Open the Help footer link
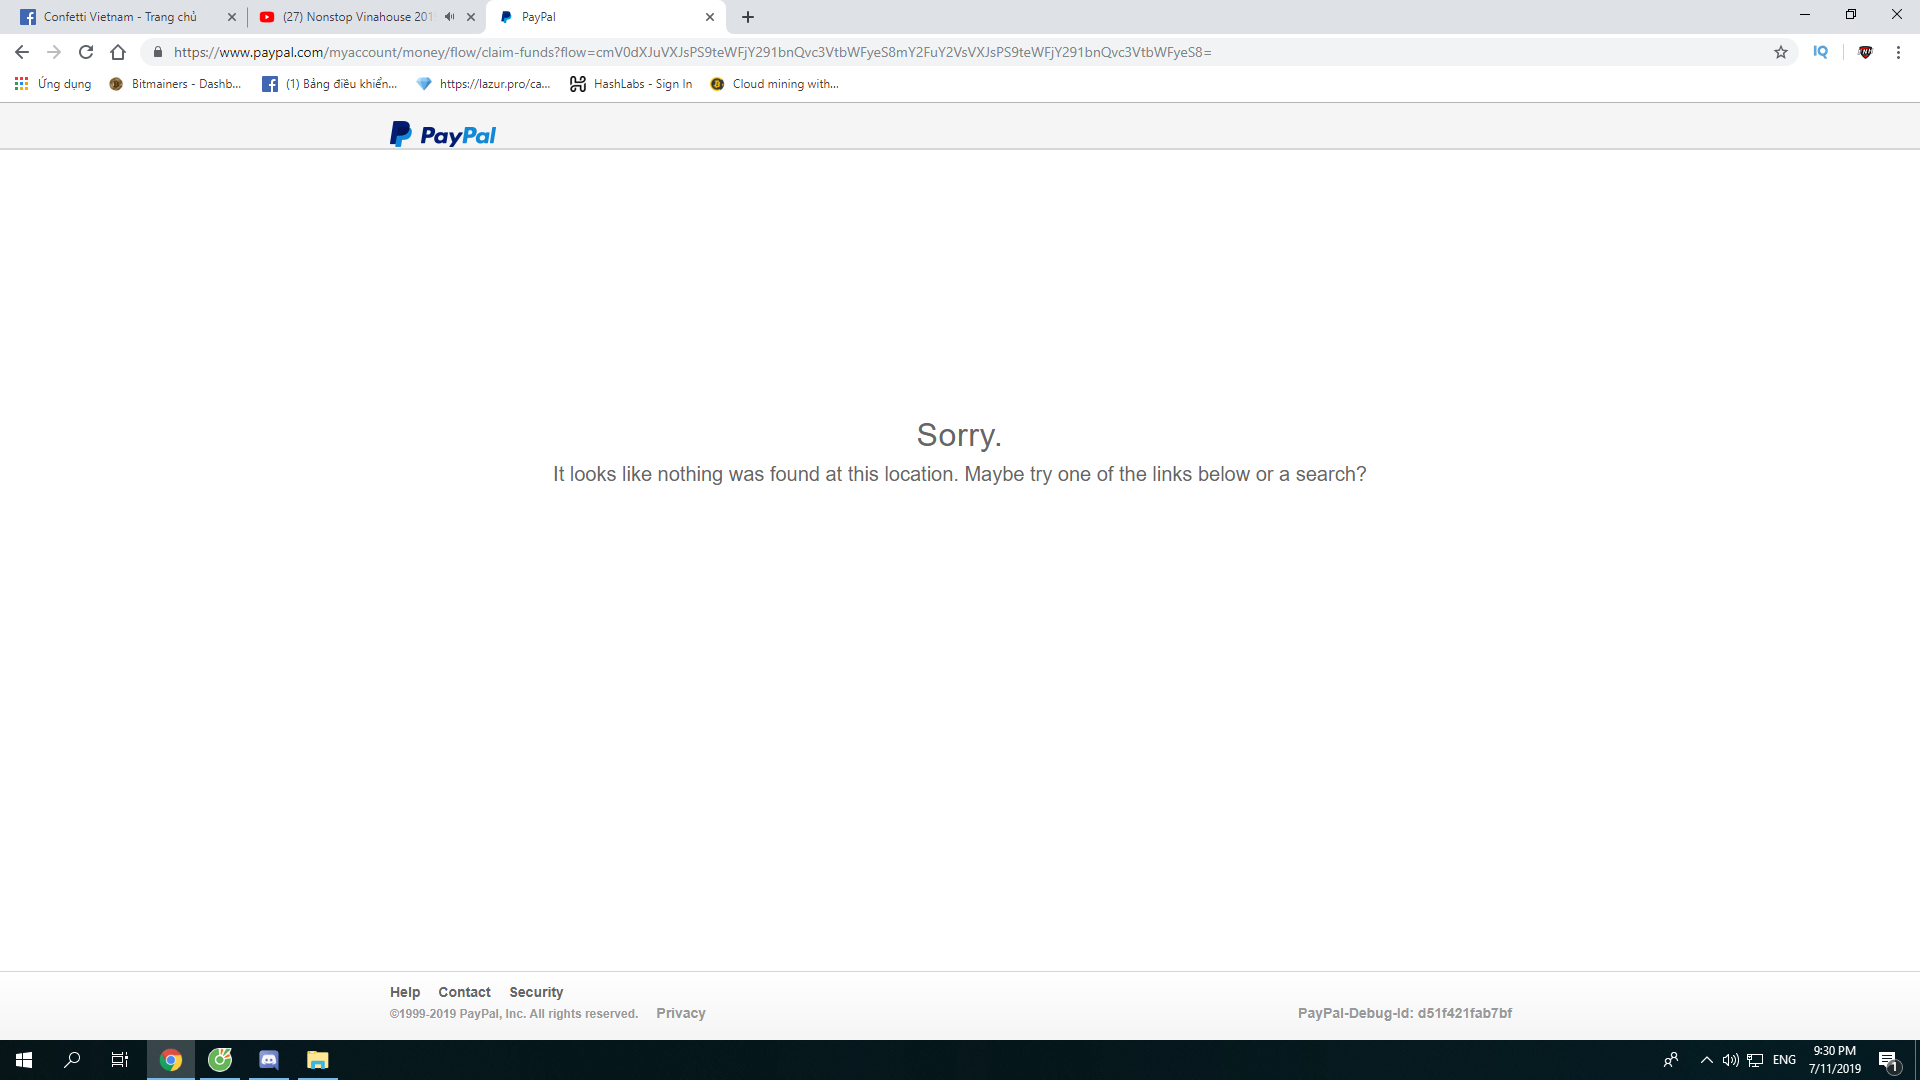 click(404, 992)
